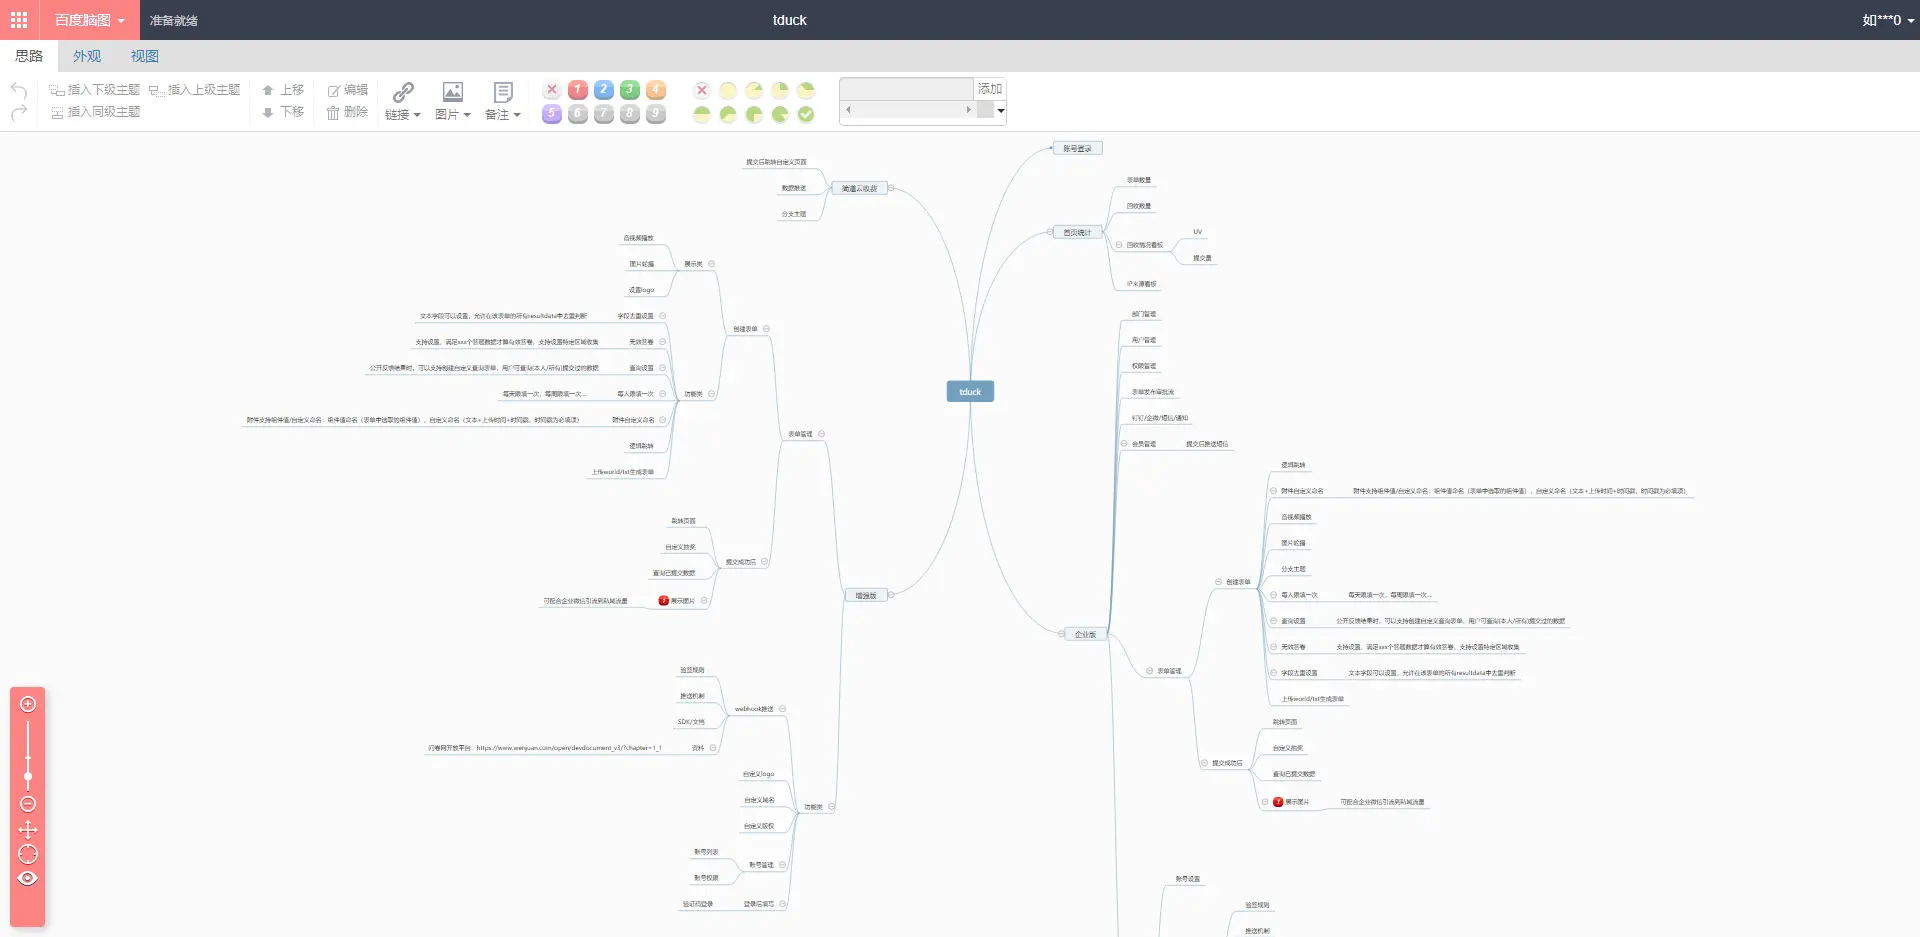Open the 百度脑图 main menu dropdown
Viewport: 1920px width, 937px height.
click(x=90, y=20)
